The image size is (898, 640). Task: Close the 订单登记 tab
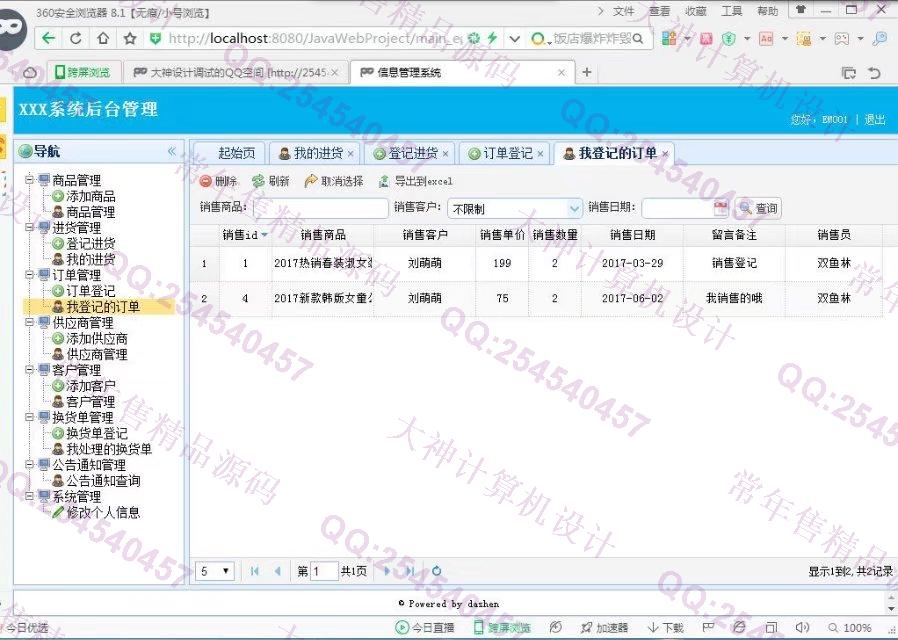[x=541, y=154]
